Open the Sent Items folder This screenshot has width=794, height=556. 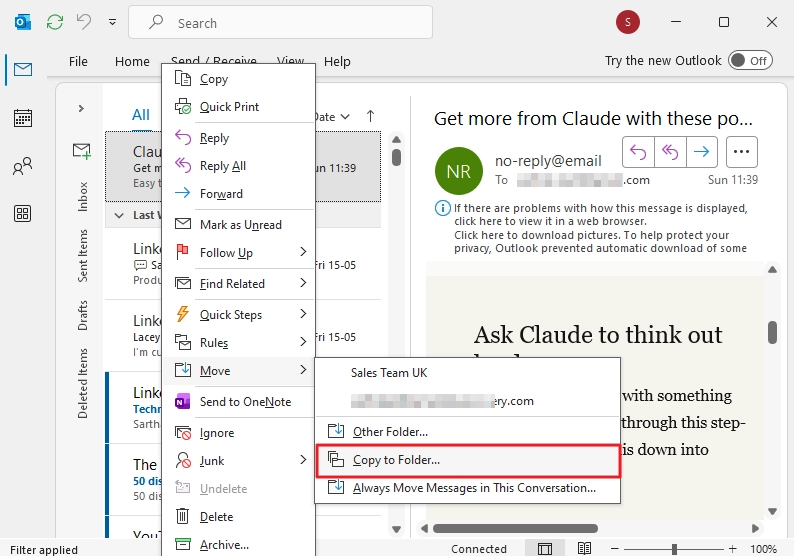tap(82, 256)
